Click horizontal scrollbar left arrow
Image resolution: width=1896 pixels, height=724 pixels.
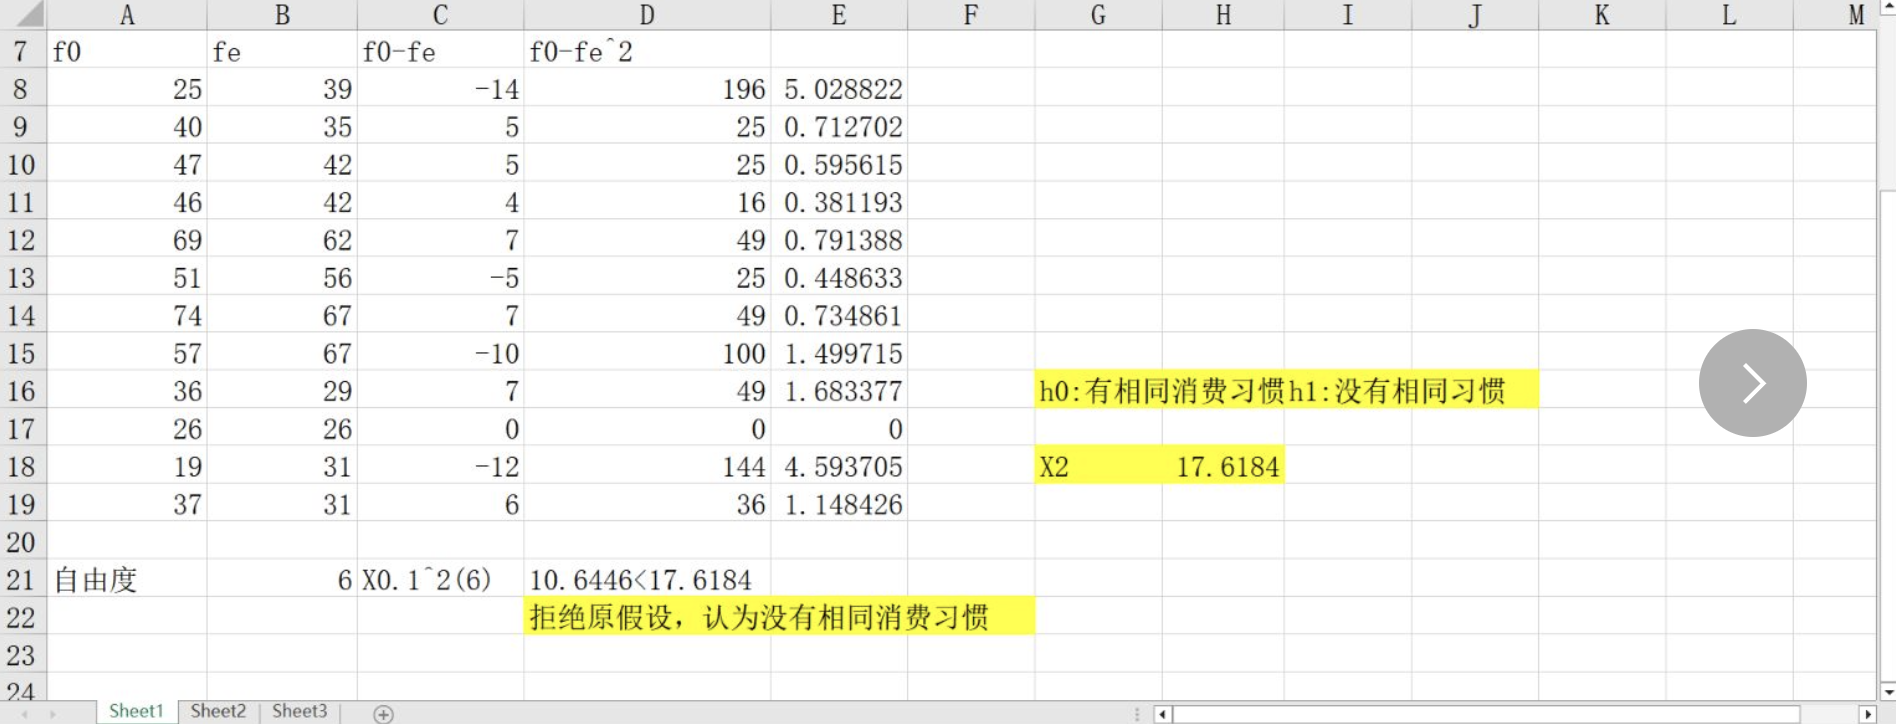1162,714
